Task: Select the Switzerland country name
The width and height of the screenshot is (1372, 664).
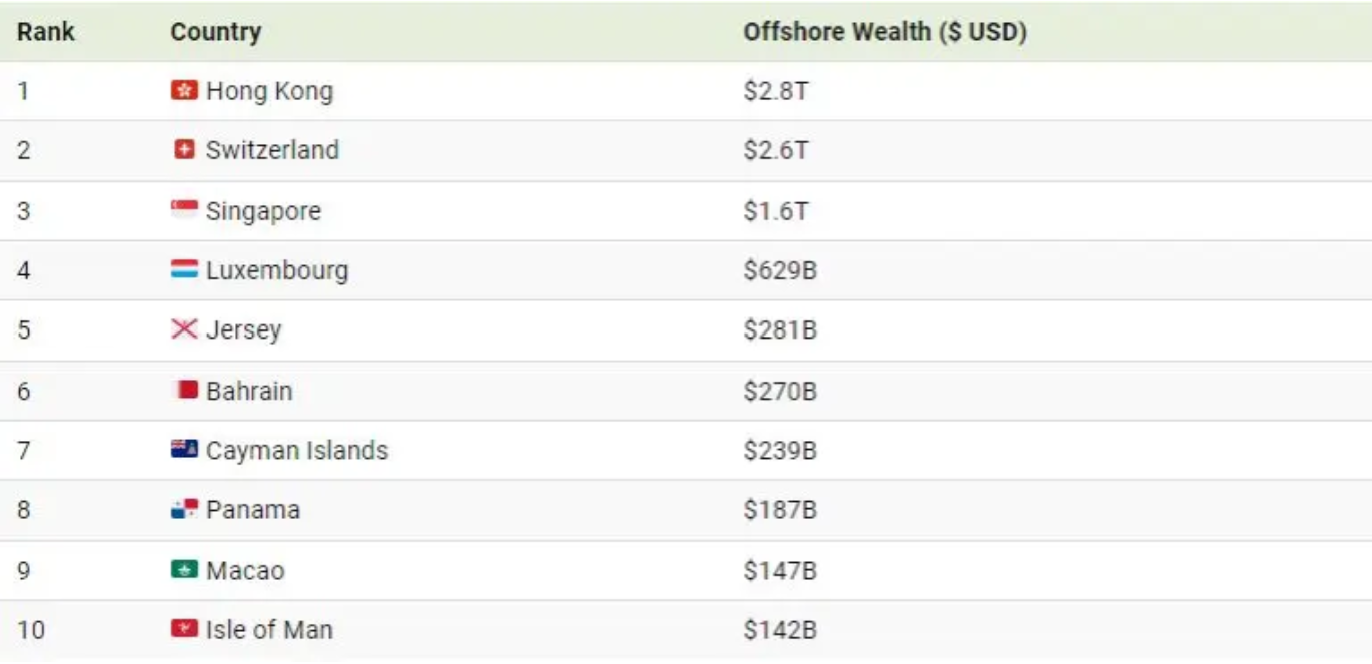Action: 272,150
